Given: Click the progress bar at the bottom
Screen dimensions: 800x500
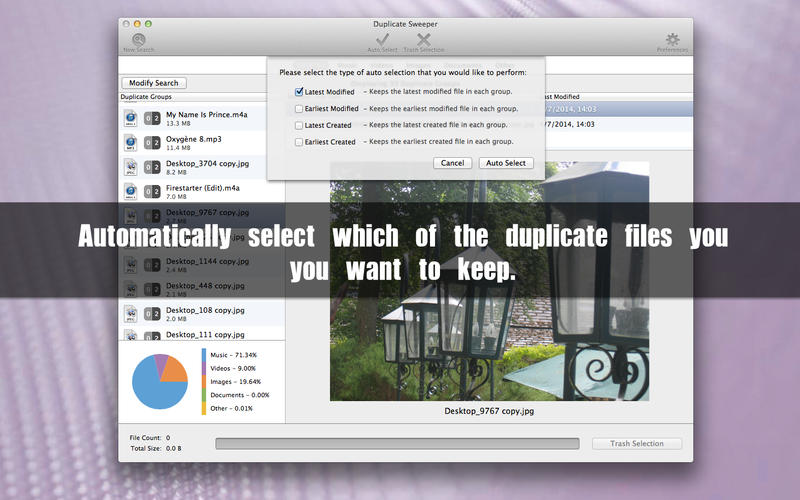Looking at the screenshot, I should pyautogui.click(x=397, y=443).
